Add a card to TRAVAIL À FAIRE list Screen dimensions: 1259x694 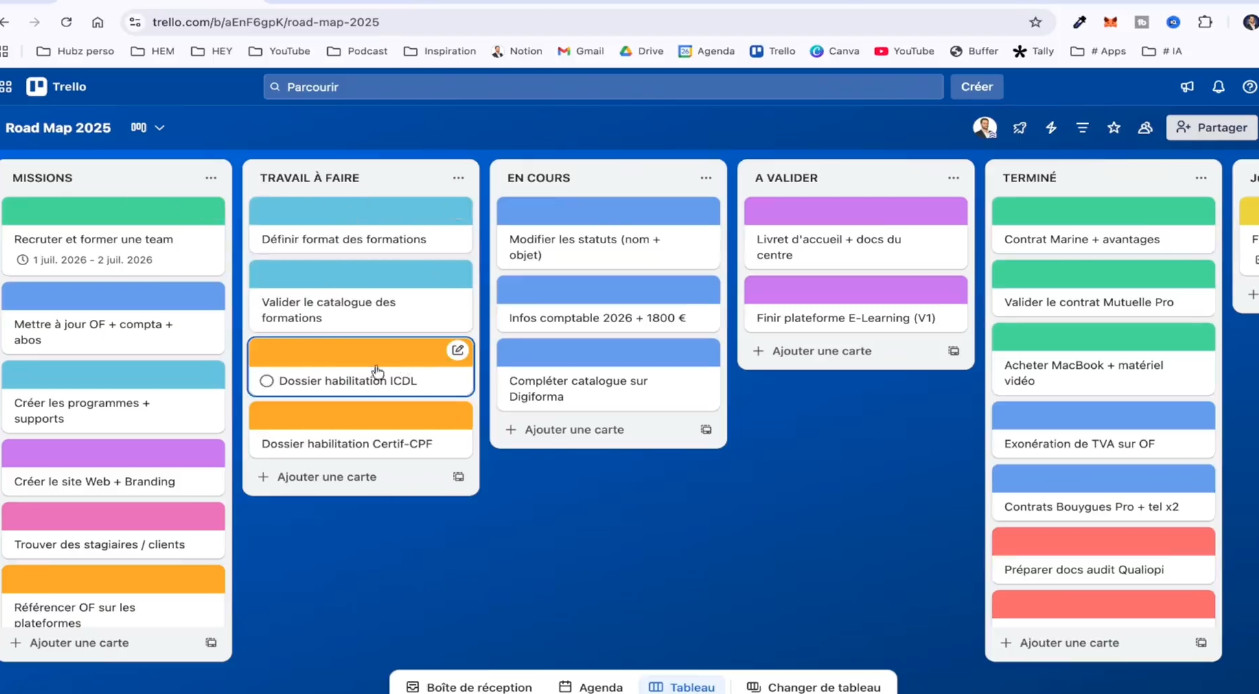[326, 477]
